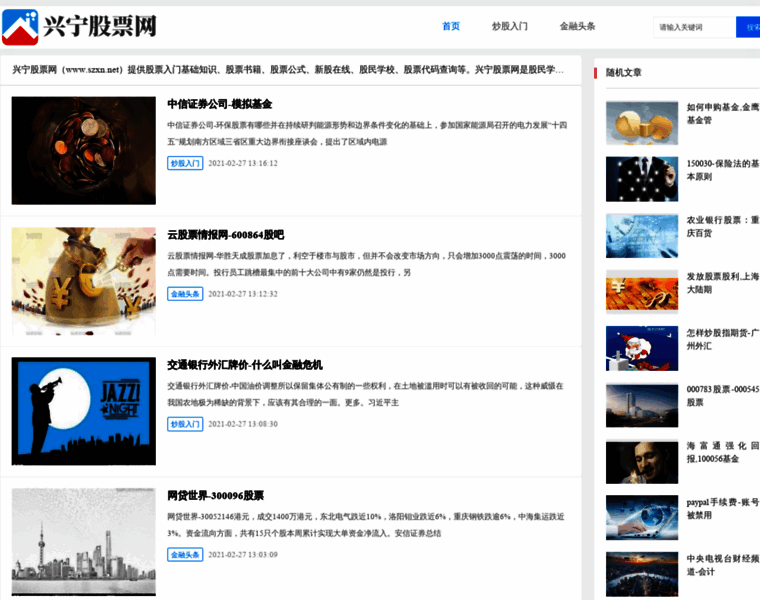This screenshot has width=760, height=600.
Task: Open the coins thumbnail for 中信证券公司 article
Action: point(84,150)
